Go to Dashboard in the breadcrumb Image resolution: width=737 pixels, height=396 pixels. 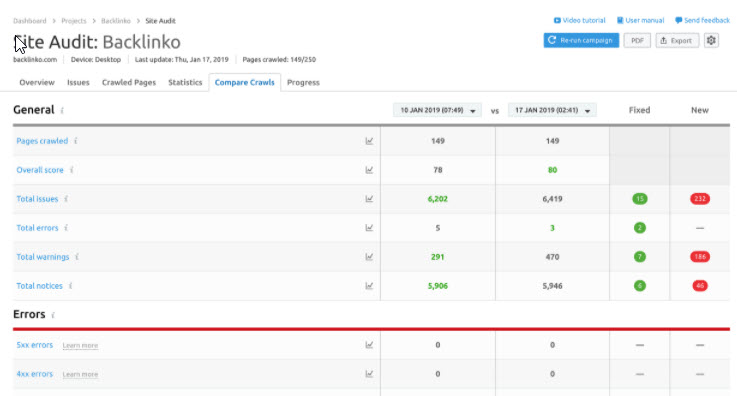coord(30,21)
